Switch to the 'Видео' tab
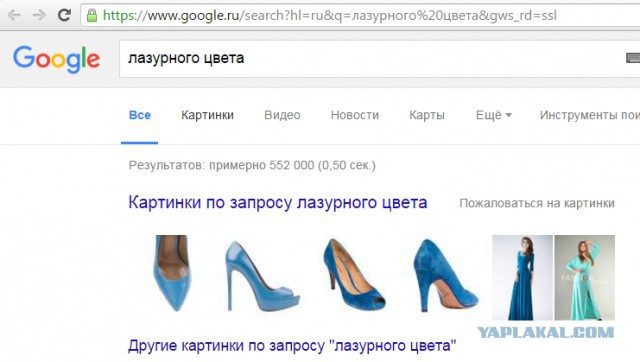This screenshot has height=362, width=640. tap(282, 115)
